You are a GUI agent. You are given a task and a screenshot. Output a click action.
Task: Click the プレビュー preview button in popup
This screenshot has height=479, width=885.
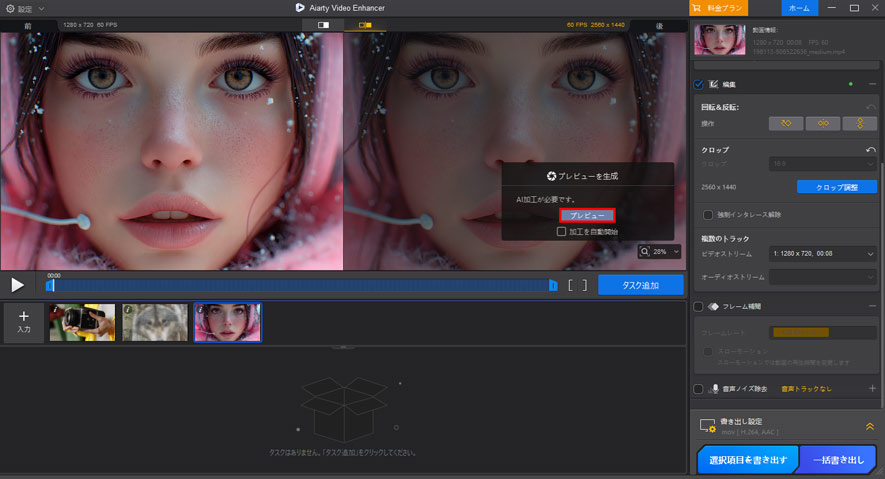(587, 216)
